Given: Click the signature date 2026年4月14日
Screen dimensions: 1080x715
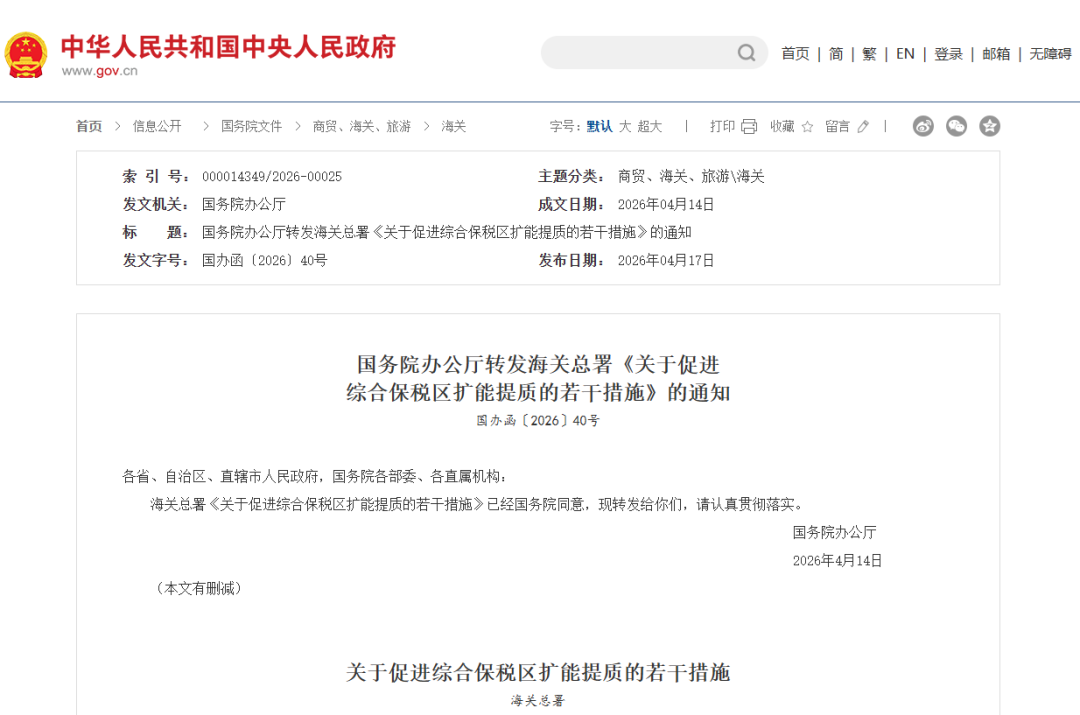Looking at the screenshot, I should click(837, 561).
